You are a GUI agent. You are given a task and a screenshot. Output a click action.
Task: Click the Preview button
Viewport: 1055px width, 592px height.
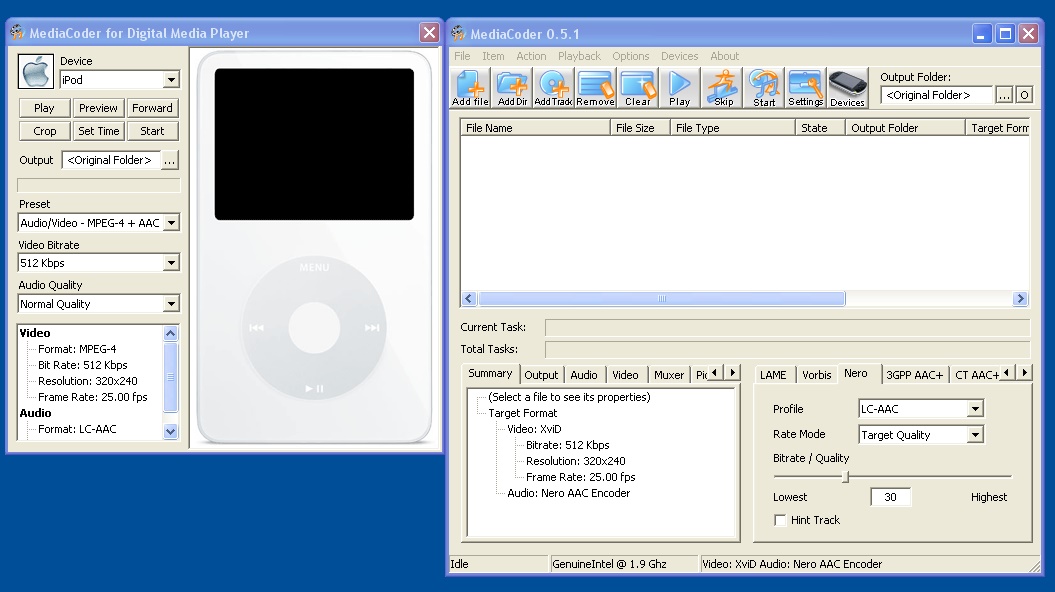(x=98, y=108)
